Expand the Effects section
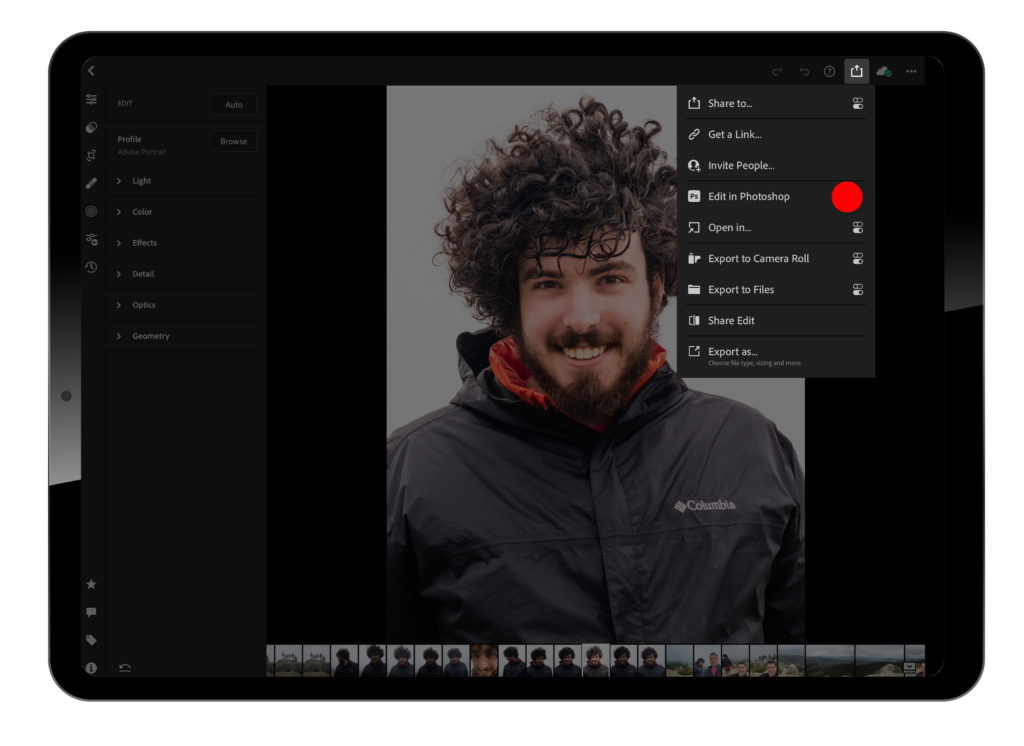 click(x=184, y=243)
